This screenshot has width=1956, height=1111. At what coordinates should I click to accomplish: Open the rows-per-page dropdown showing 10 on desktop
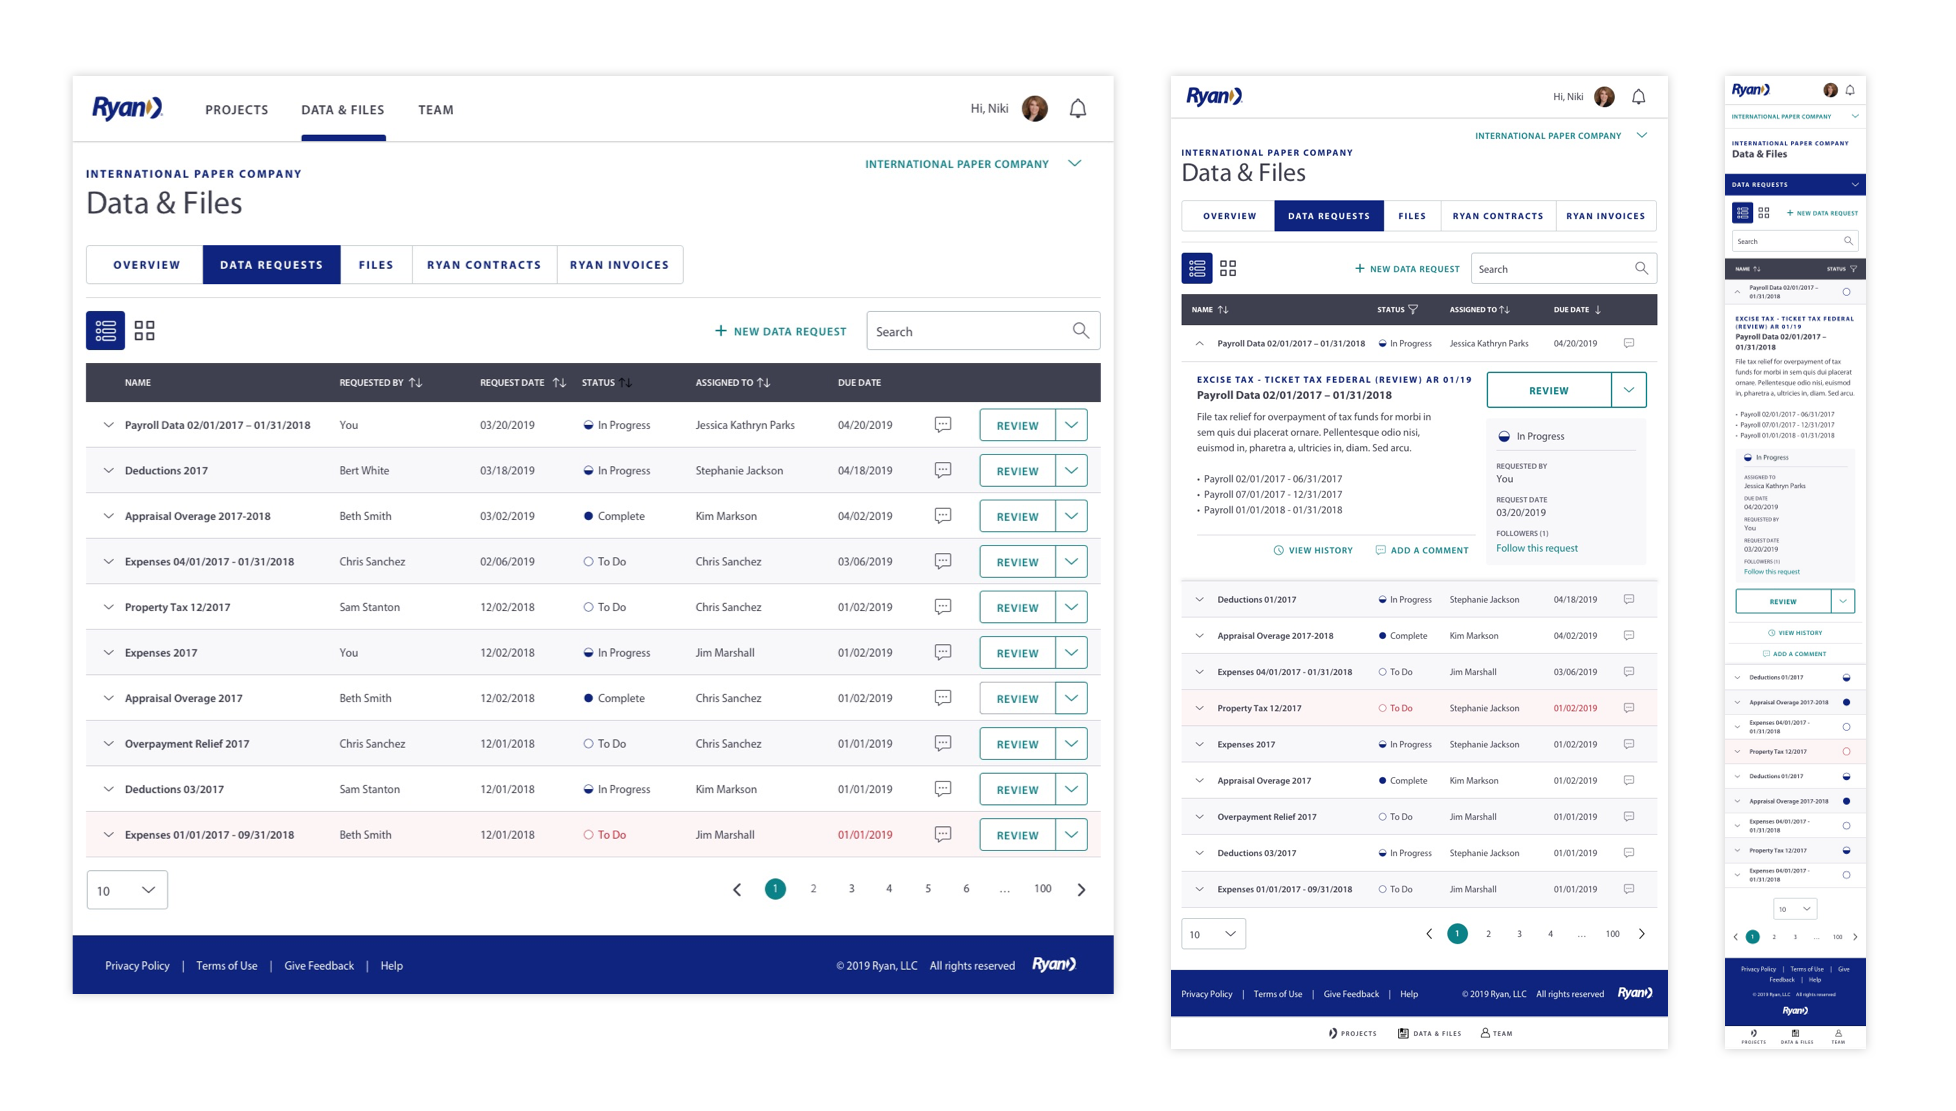click(x=127, y=890)
